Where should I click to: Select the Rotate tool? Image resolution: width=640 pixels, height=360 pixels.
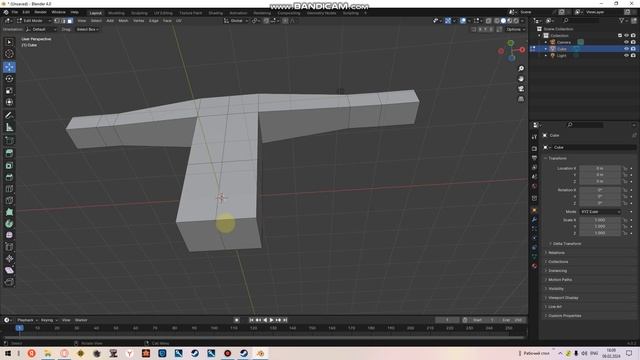click(9, 79)
